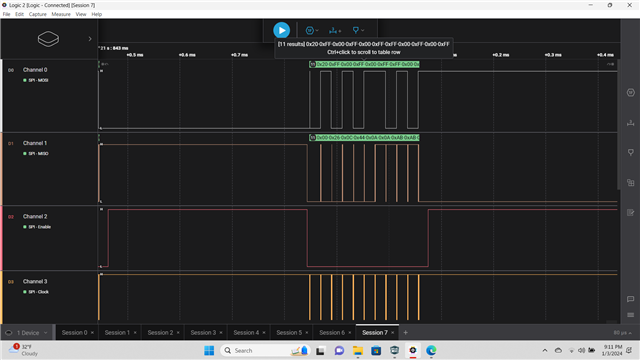The height and width of the screenshot is (360, 640).
Task: Click the SPI - Enable analyzer tag
Action: point(37,227)
